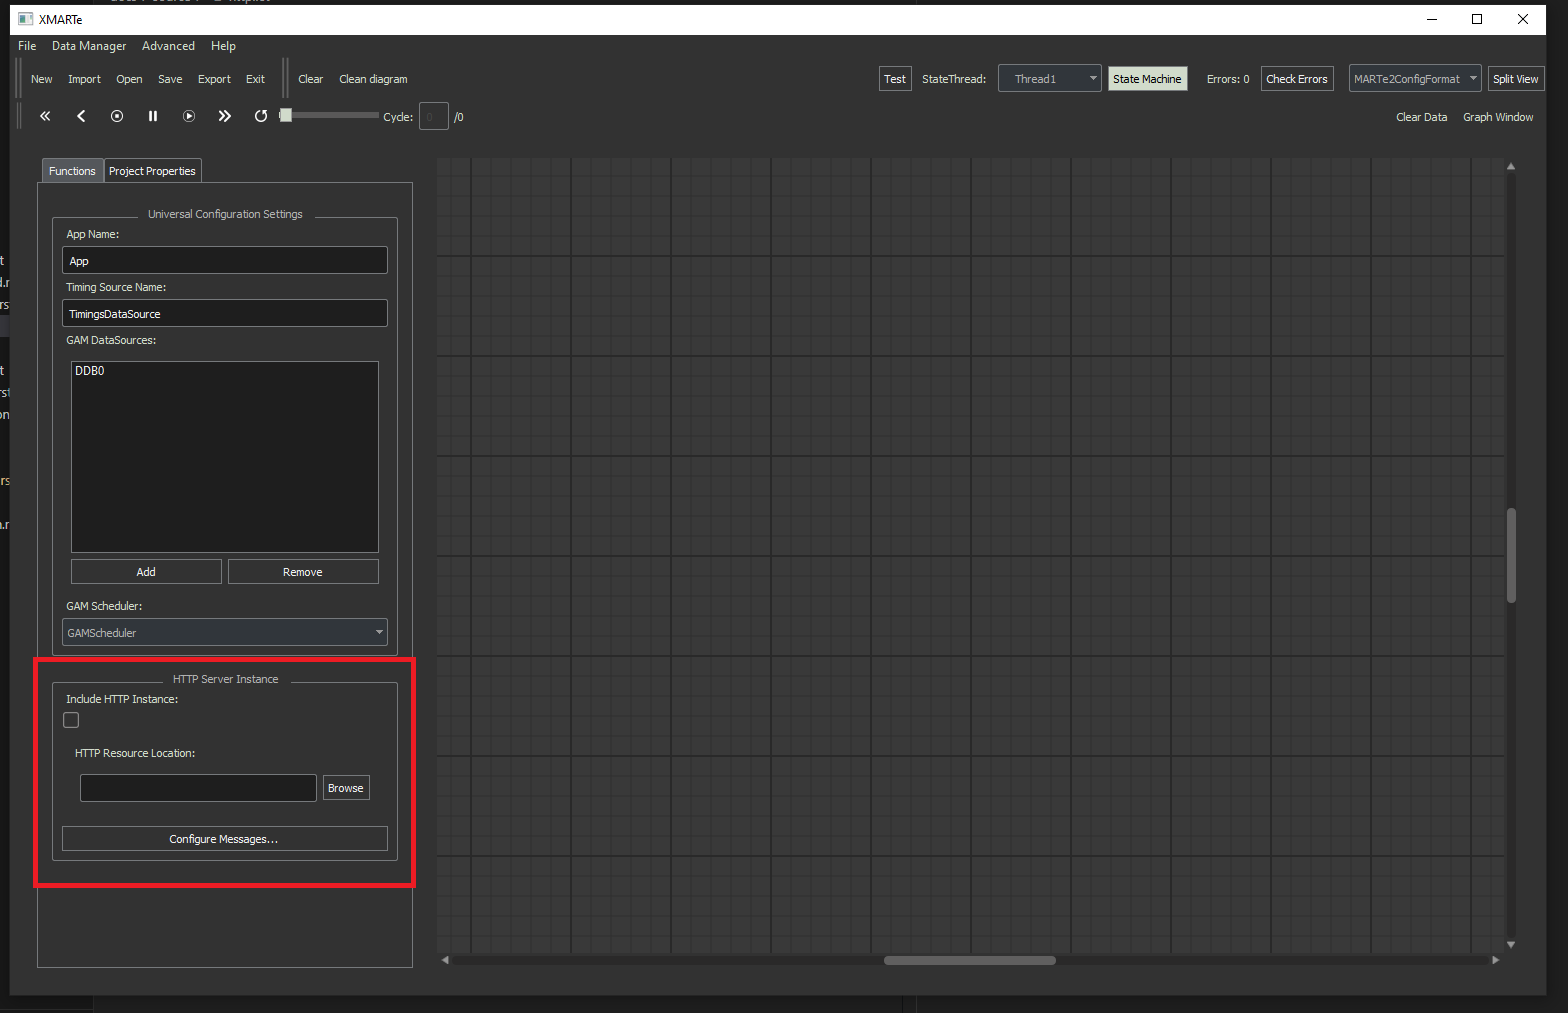Click the fast-forward double-arrow icon
1568x1013 pixels.
[x=225, y=116]
